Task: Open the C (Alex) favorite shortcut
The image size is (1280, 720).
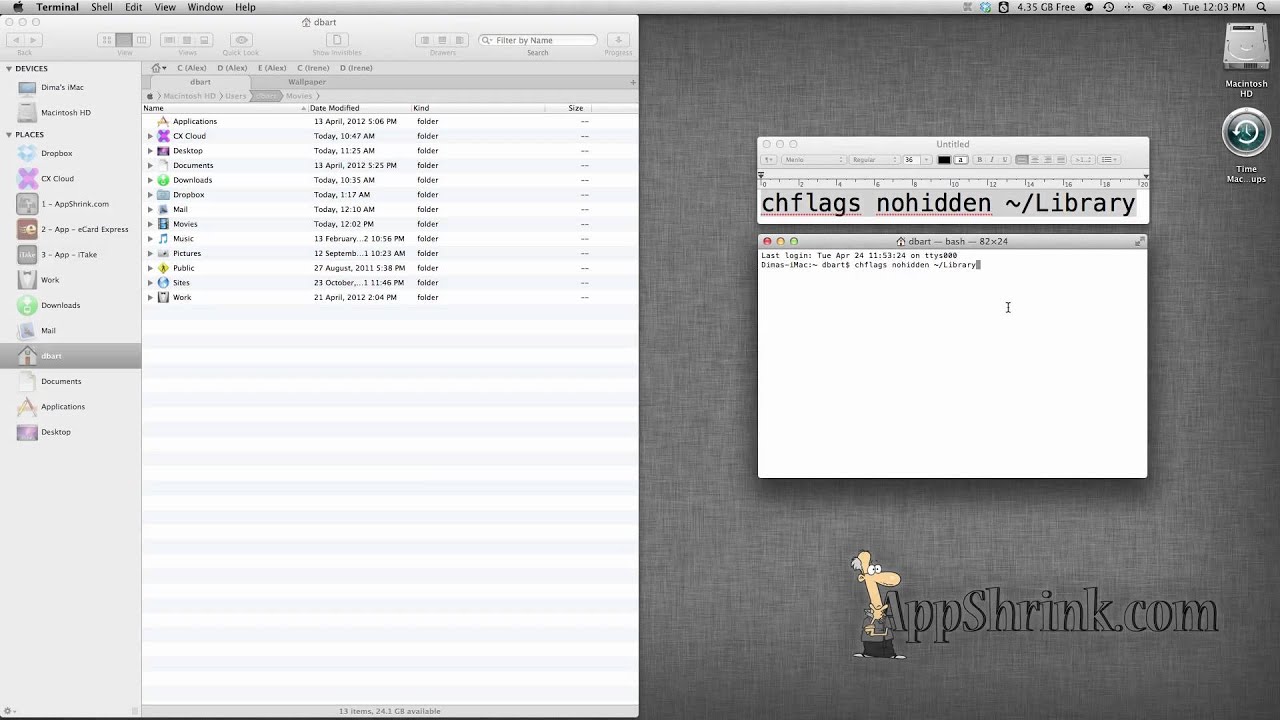Action: pos(192,68)
